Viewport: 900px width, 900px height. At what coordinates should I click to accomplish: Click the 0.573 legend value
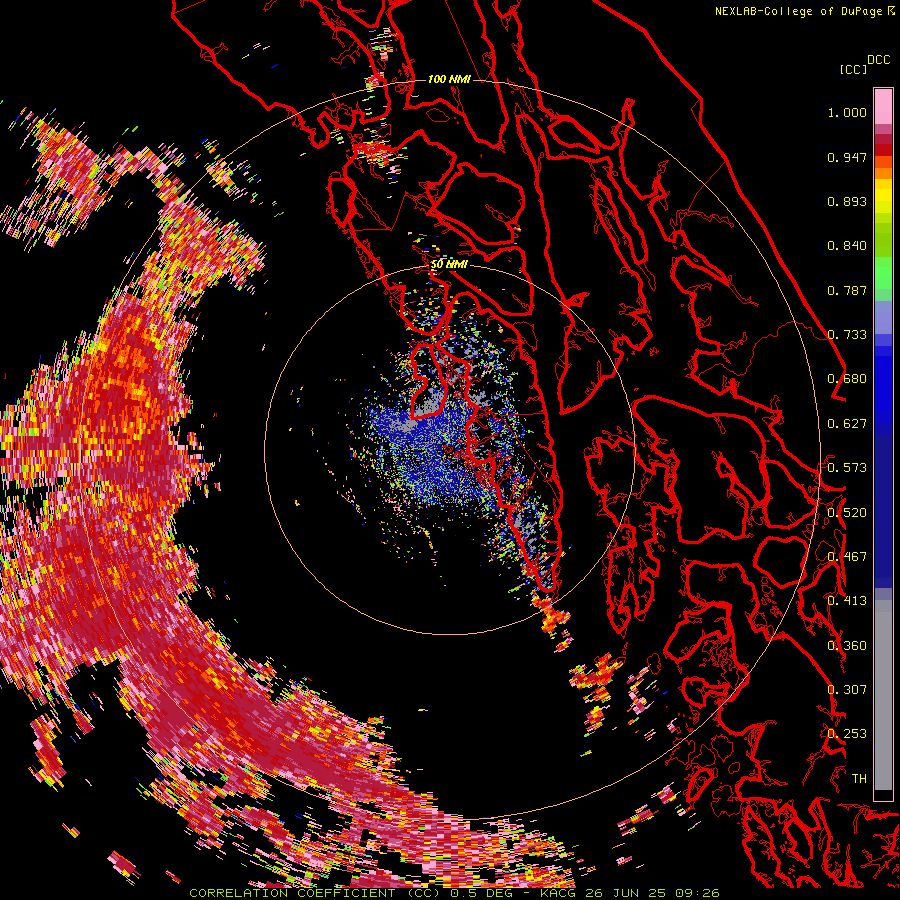pos(847,468)
